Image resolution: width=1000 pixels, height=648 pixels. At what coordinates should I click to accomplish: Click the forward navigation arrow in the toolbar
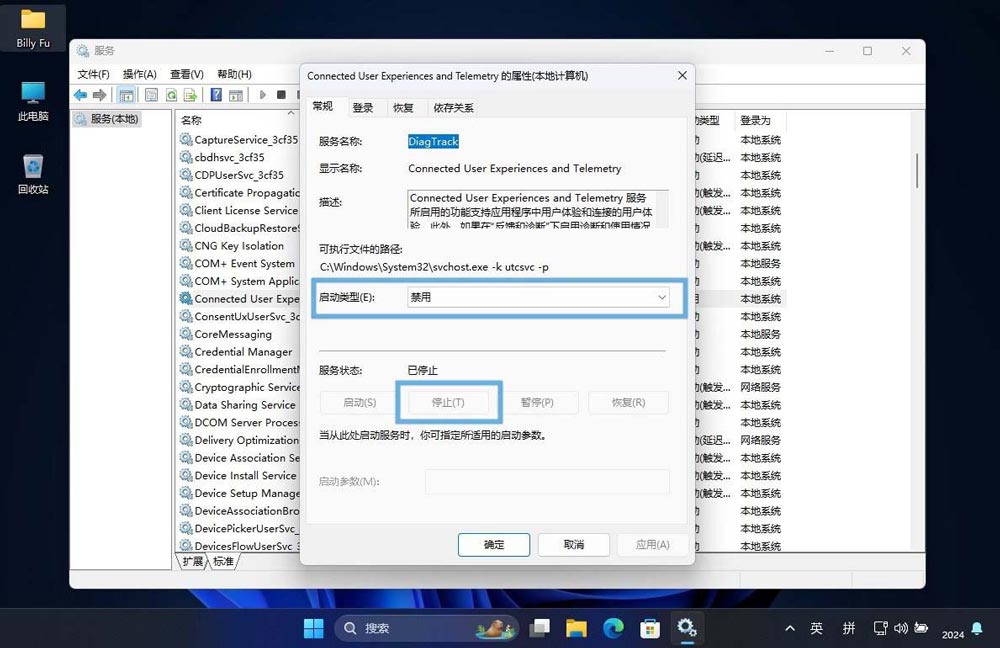pos(98,95)
